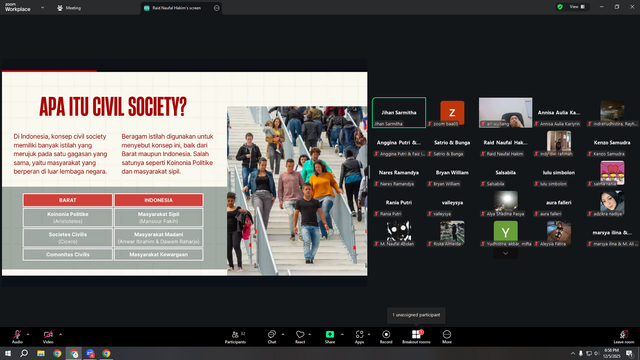Open File Explorer from the taskbar

pyautogui.click(x=41, y=353)
